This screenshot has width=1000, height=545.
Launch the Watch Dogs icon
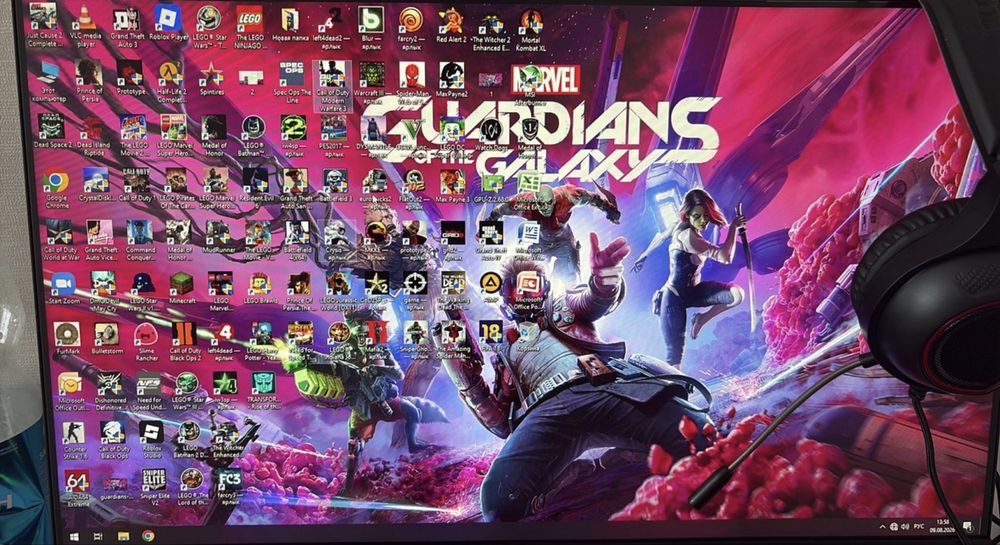pyautogui.click(x=490, y=135)
